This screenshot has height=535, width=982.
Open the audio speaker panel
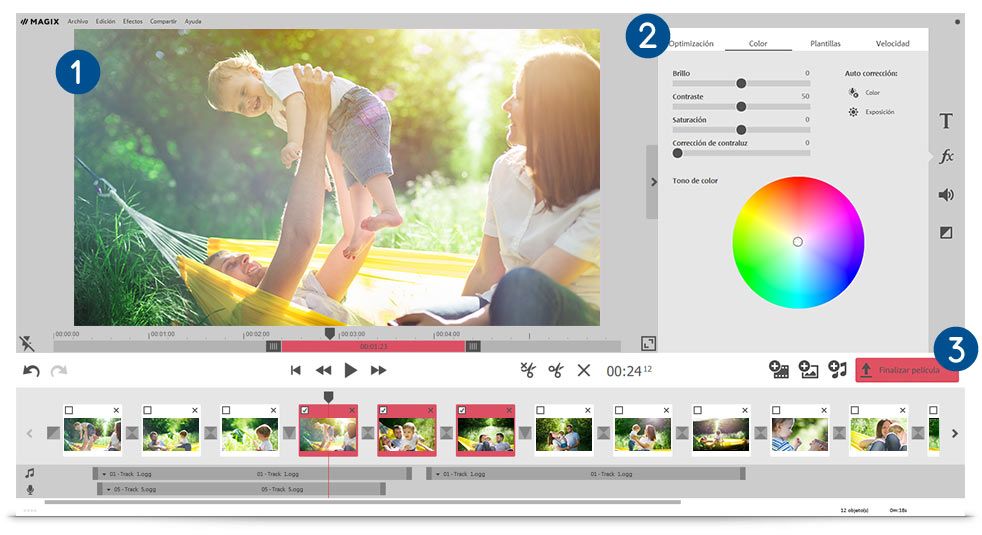[946, 195]
